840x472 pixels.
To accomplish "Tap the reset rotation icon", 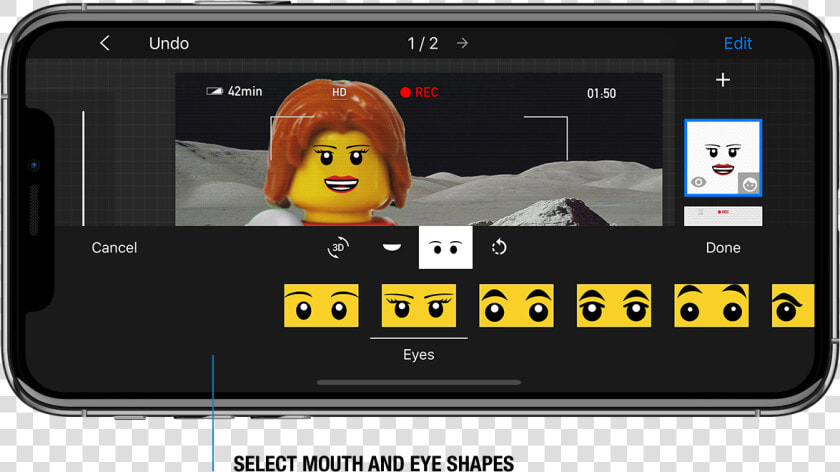I will tap(499, 248).
